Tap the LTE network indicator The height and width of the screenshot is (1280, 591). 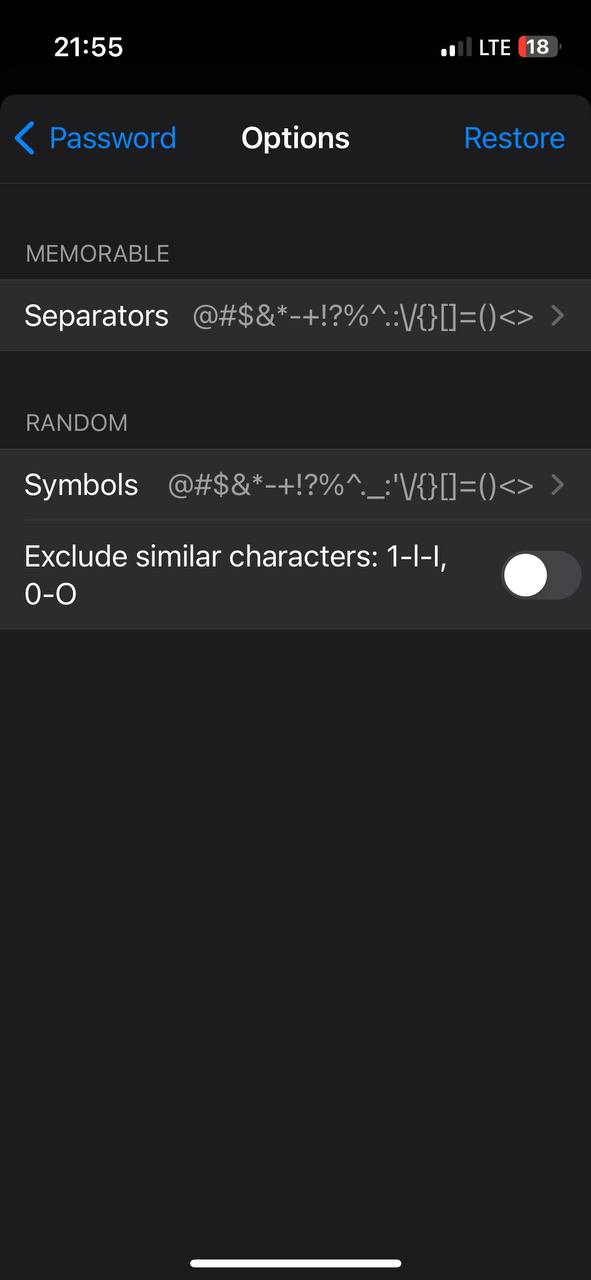(x=495, y=47)
